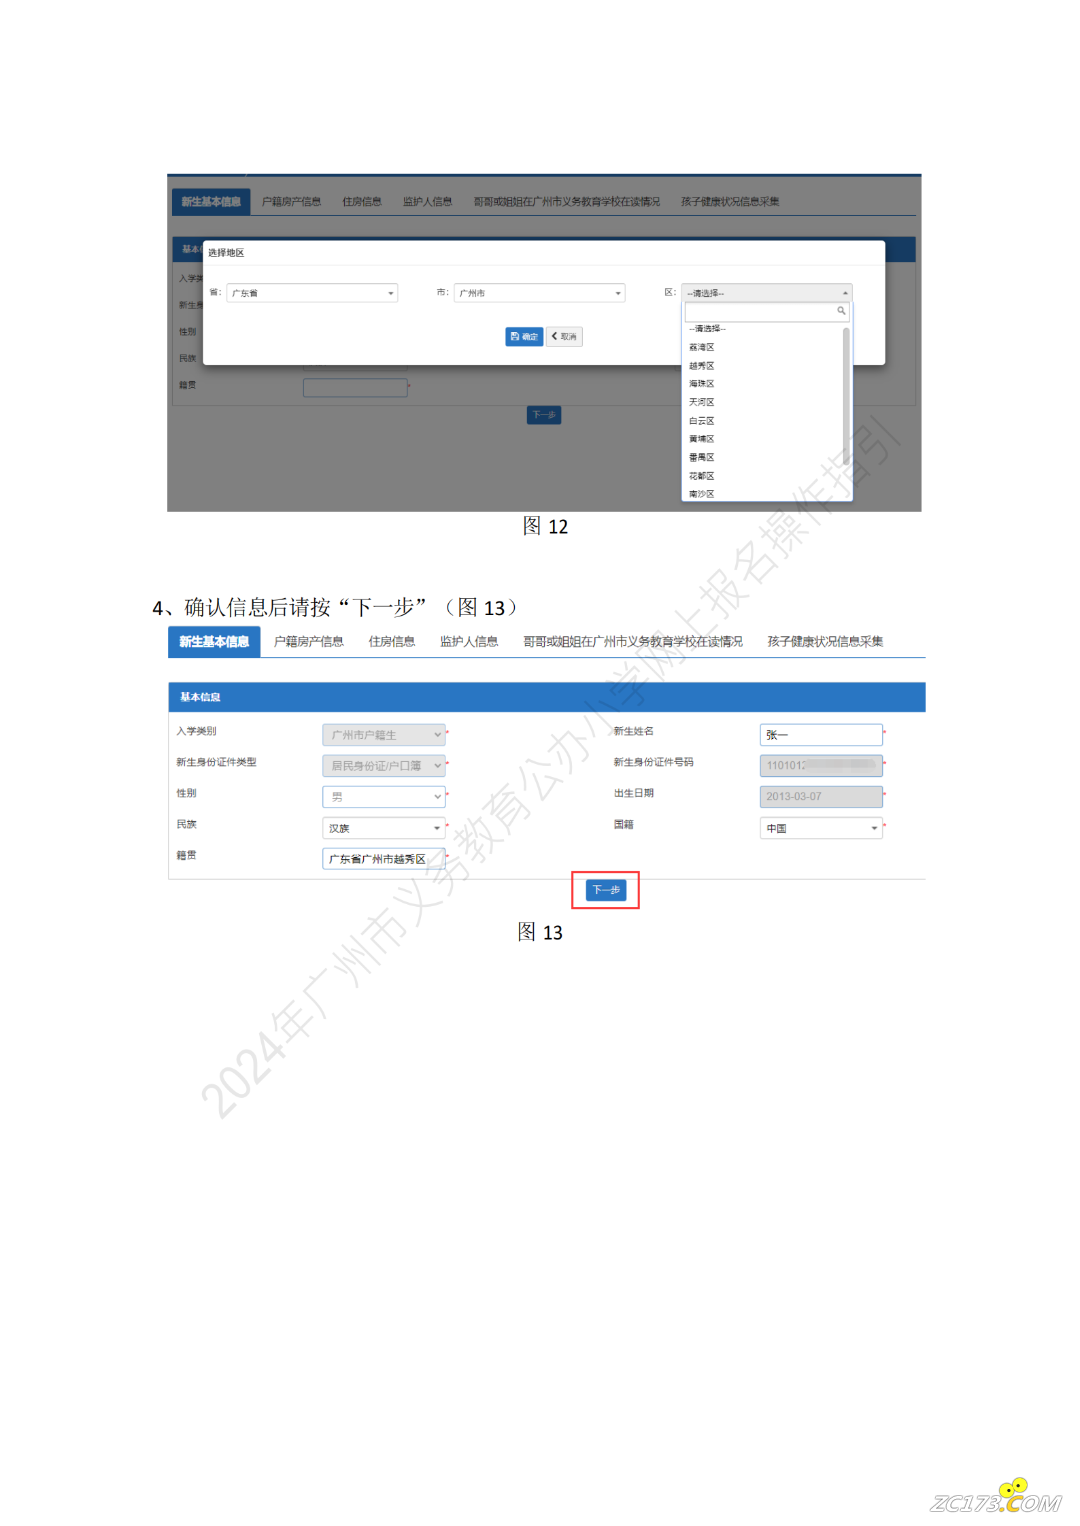Click the 新生身份证件号码 field
The width and height of the screenshot is (1080, 1526).
coord(821,766)
